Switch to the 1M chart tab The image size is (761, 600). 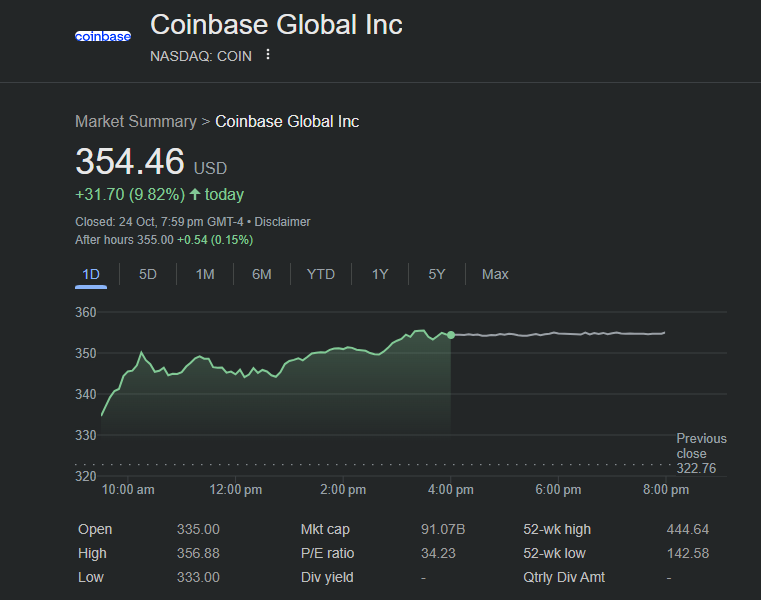[205, 274]
